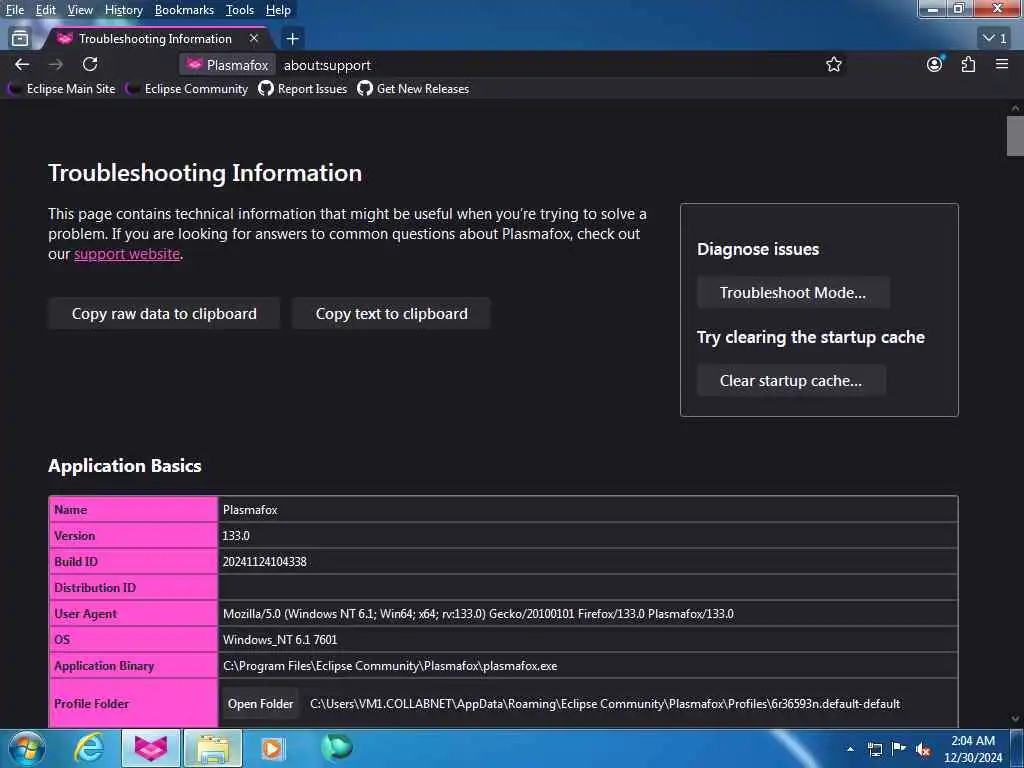Expand the list all tabs dropdown
Viewport: 1024px width, 768px height.
click(x=995, y=39)
